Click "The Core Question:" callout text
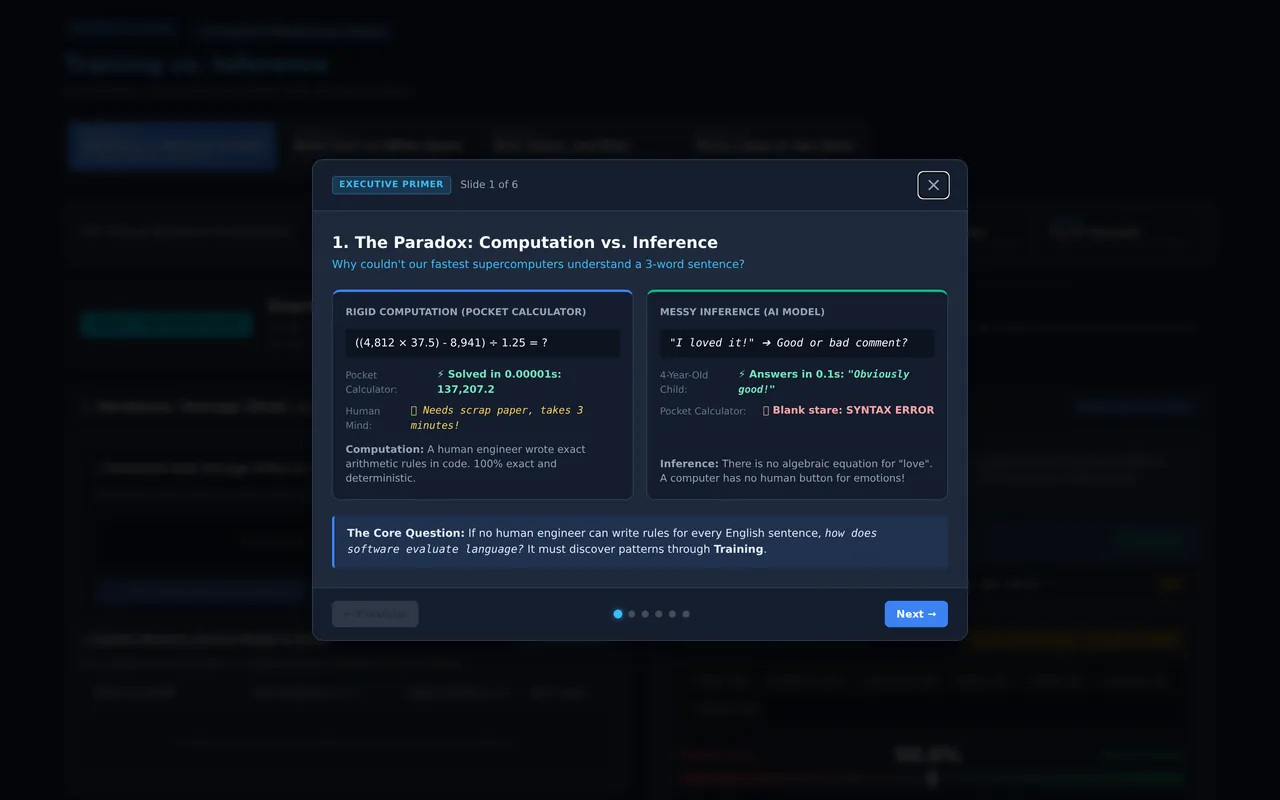The height and width of the screenshot is (800, 1280). (x=640, y=541)
